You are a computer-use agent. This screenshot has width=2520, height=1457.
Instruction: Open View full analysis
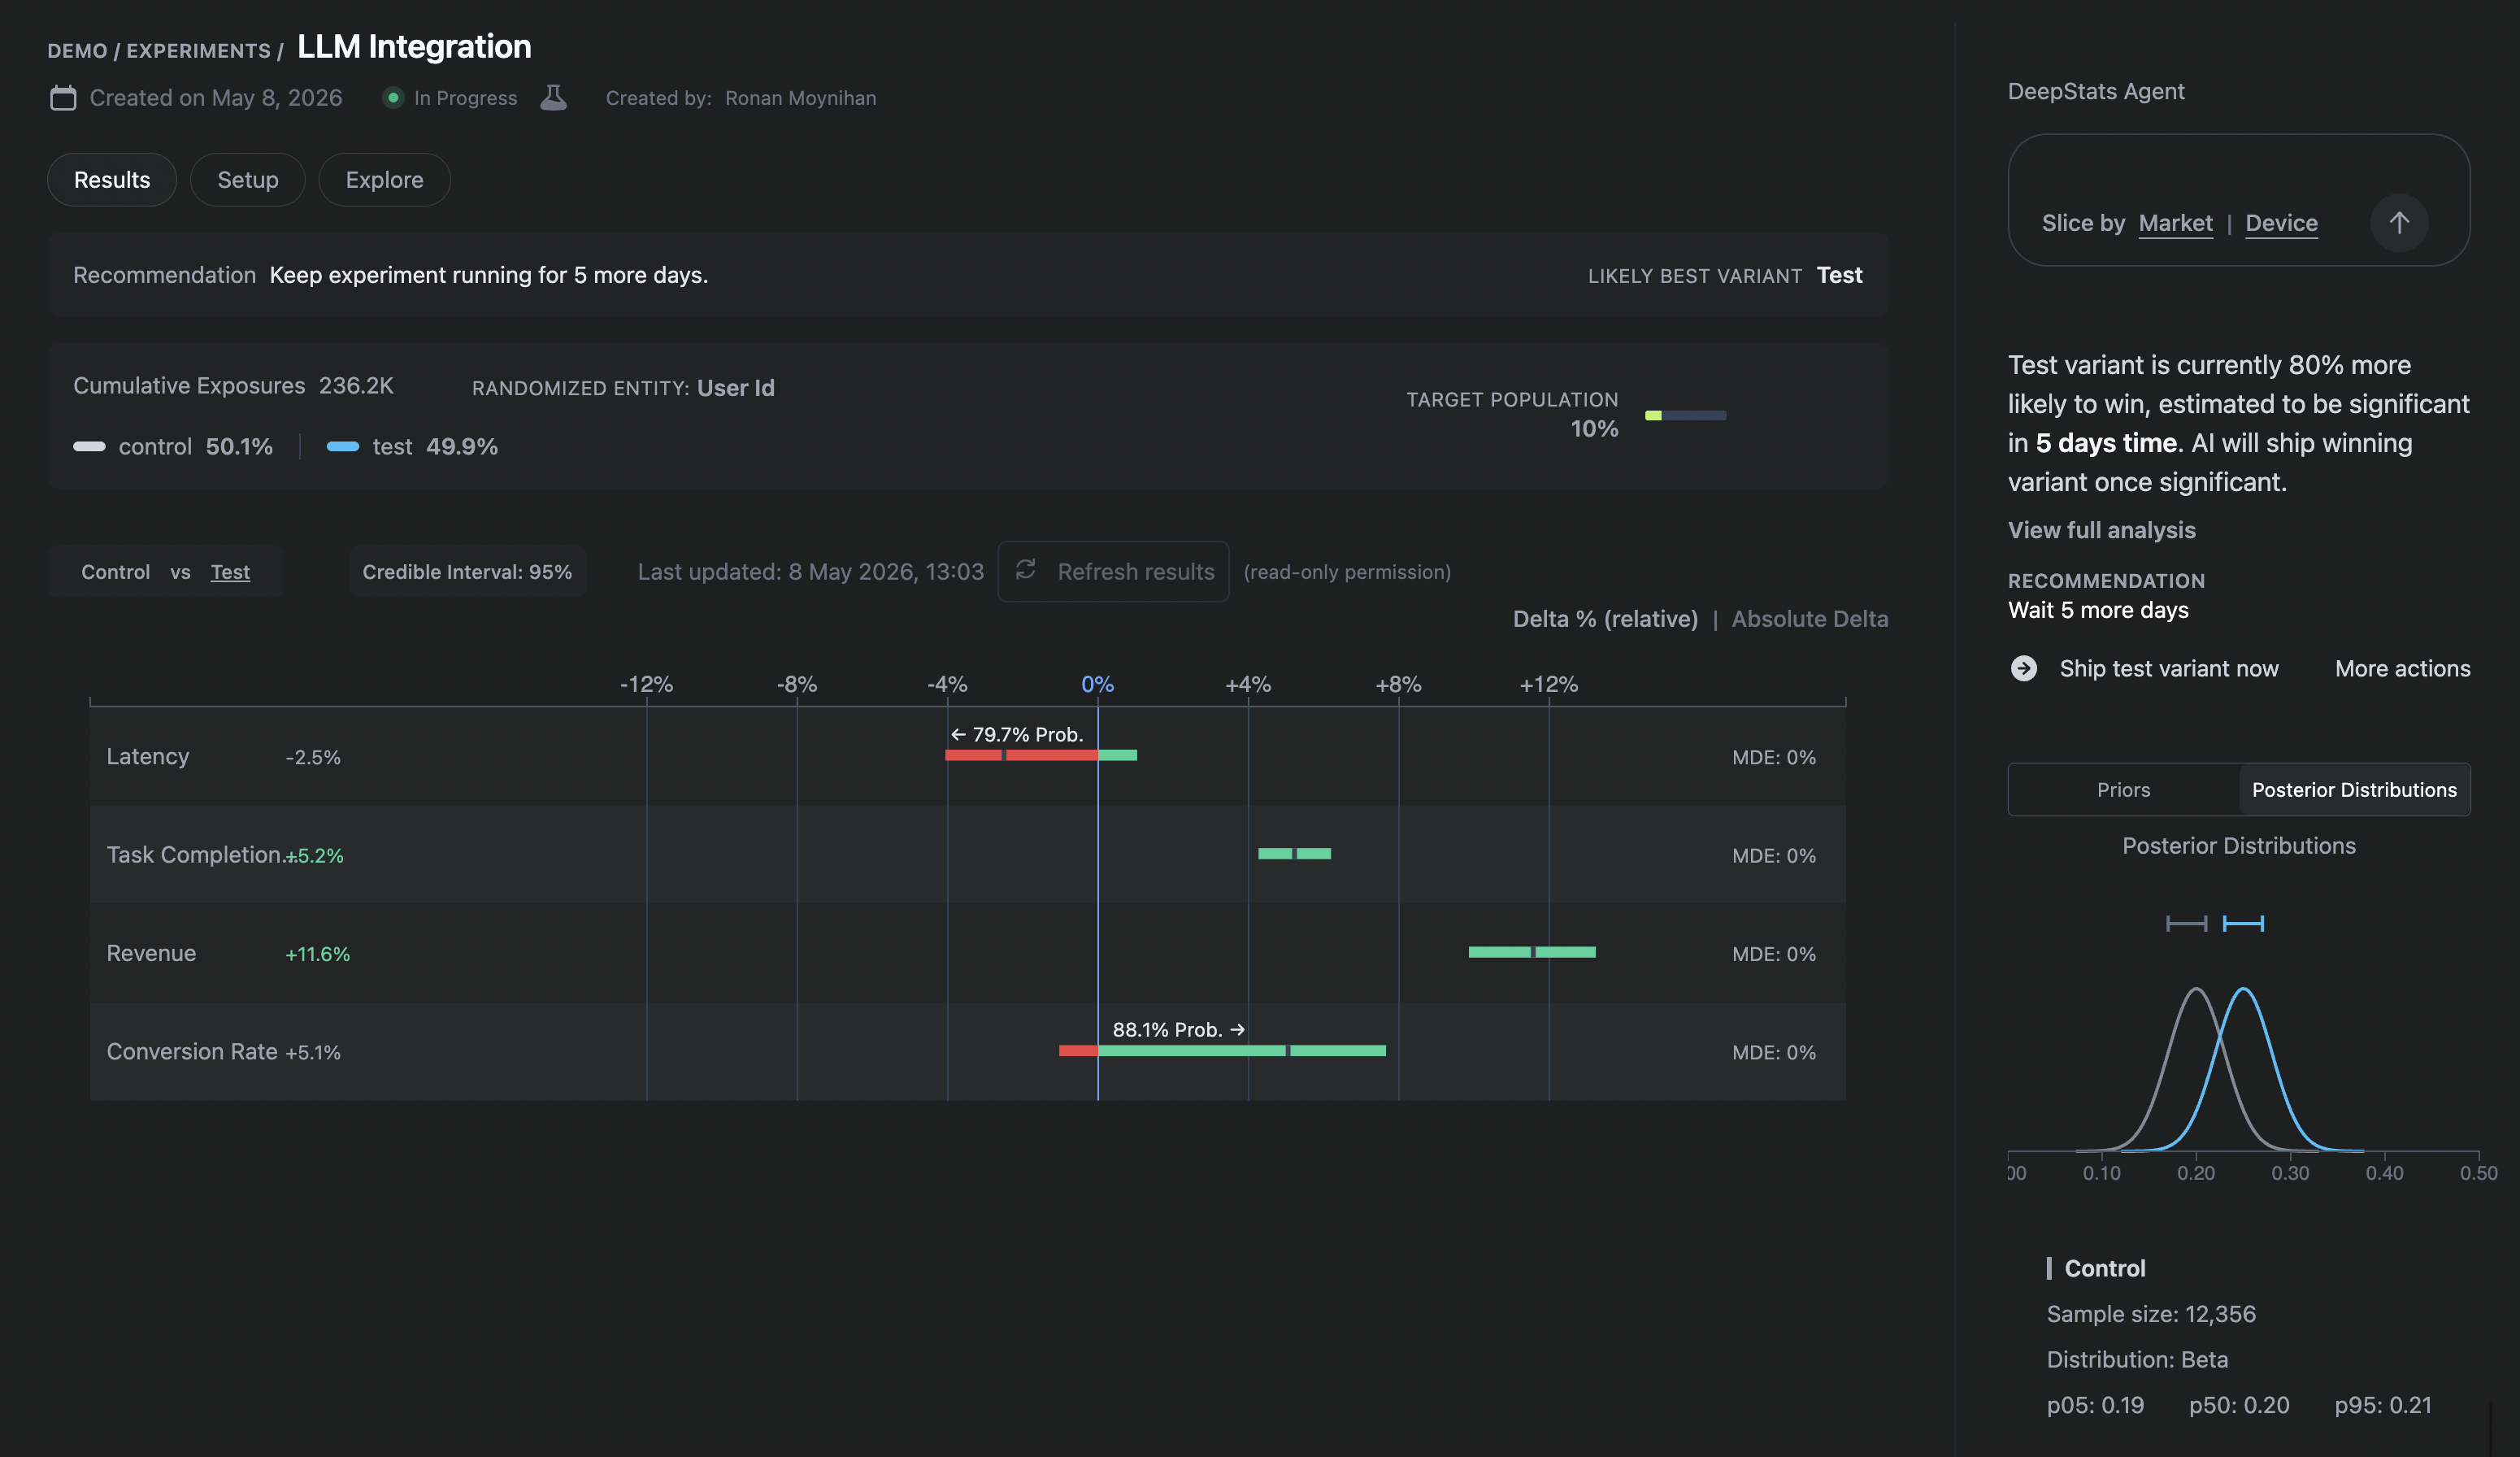pos(2102,530)
